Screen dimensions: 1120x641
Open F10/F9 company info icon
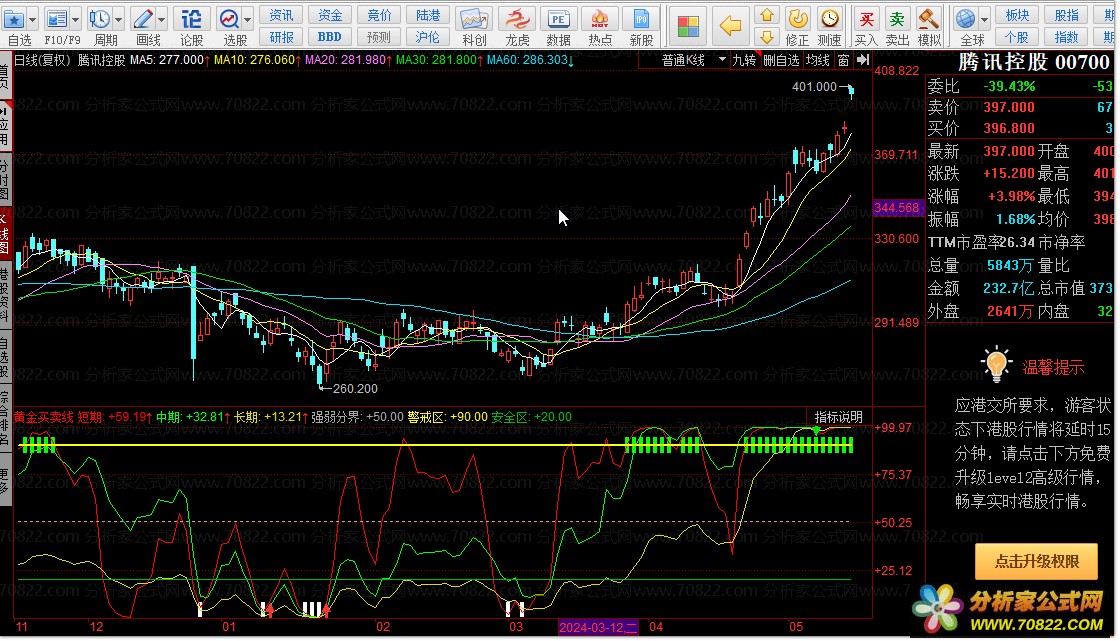click(x=56, y=19)
